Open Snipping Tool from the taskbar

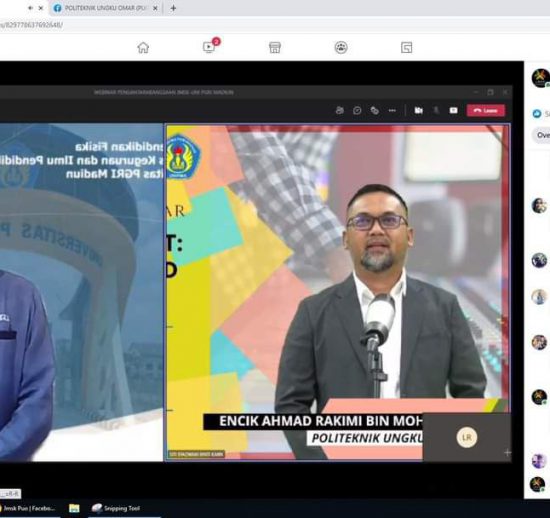point(116,508)
